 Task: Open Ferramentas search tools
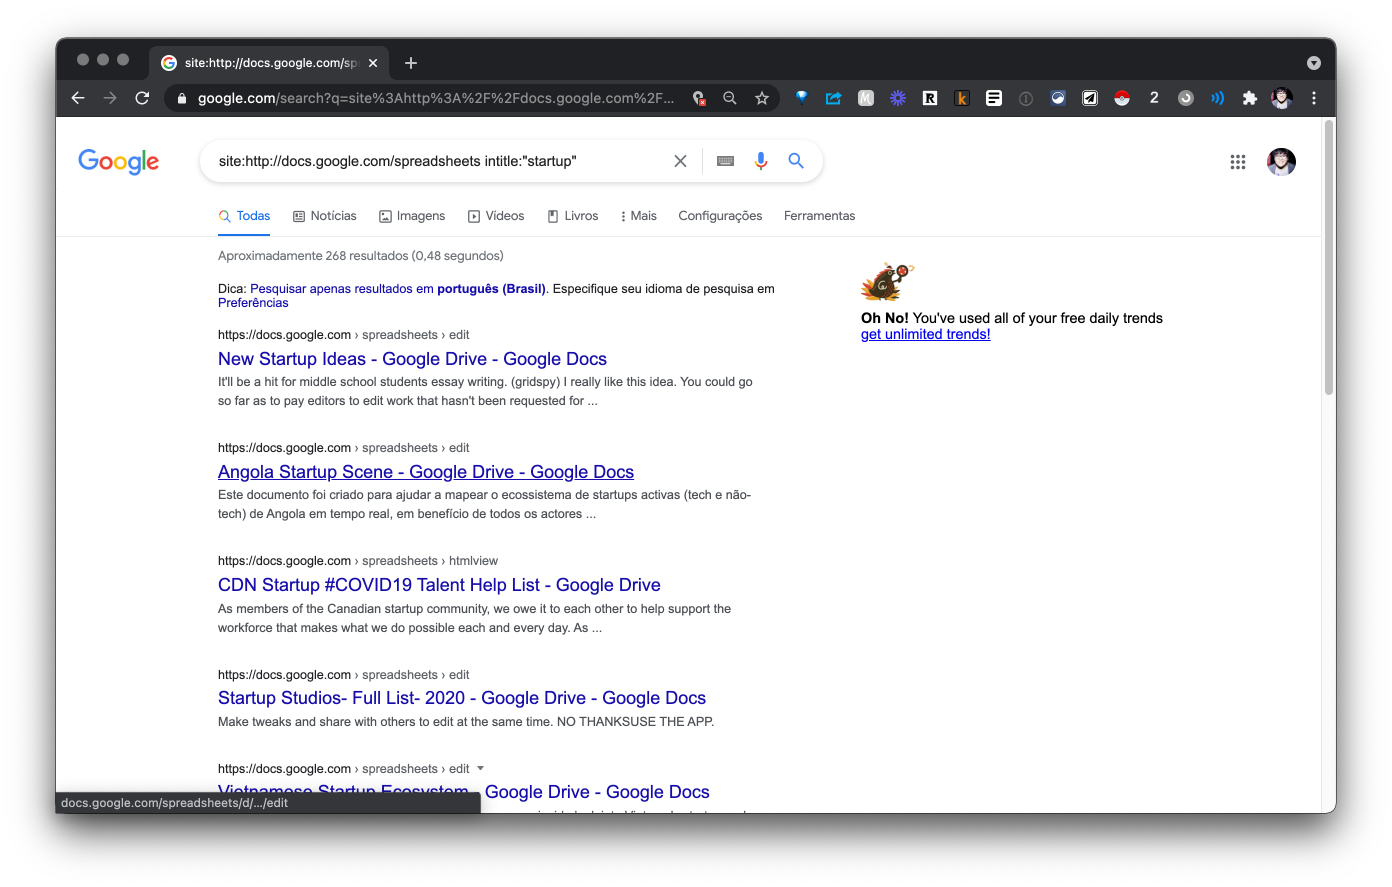pyautogui.click(x=819, y=216)
